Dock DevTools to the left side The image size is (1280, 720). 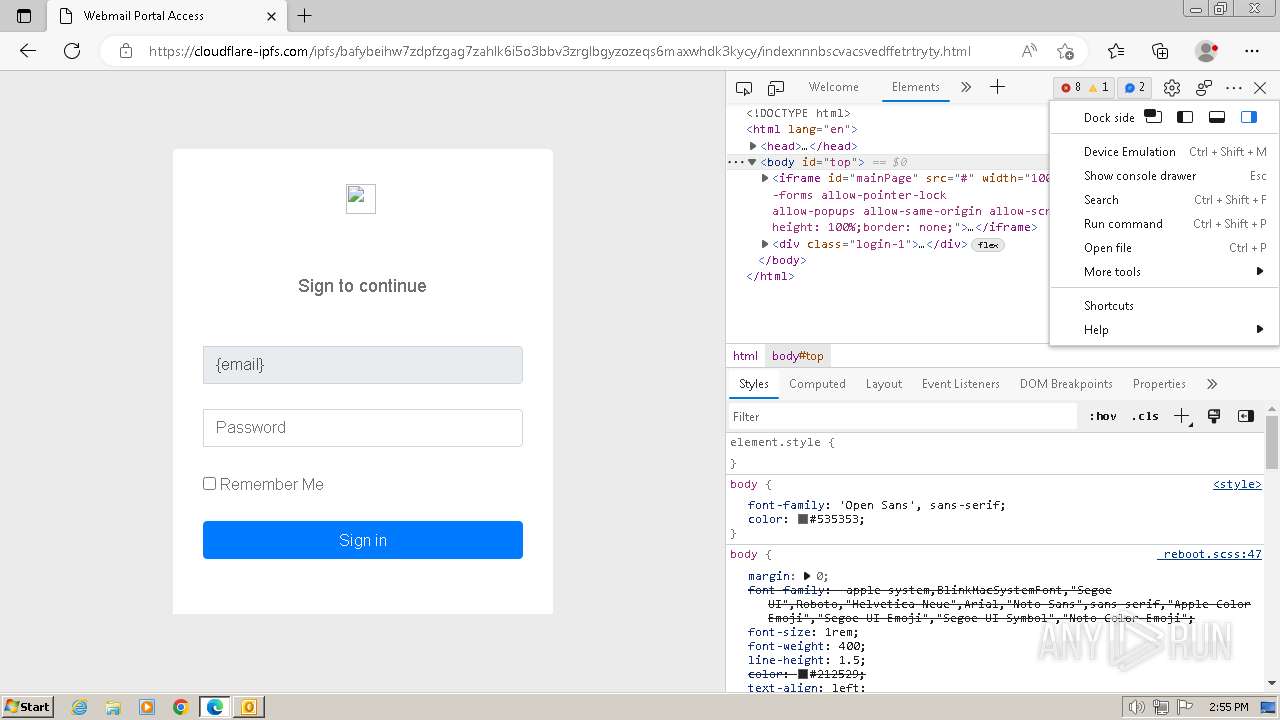click(1185, 117)
